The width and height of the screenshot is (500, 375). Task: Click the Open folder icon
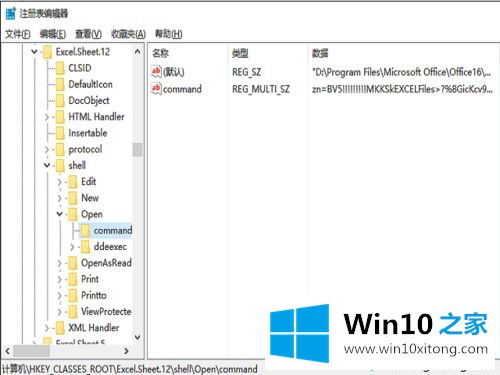[73, 214]
